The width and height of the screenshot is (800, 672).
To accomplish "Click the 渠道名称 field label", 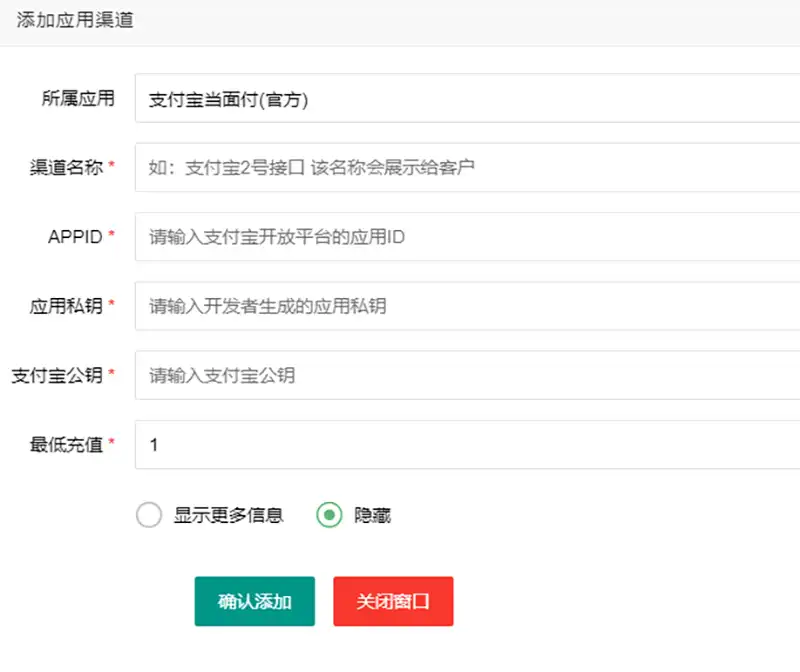I will point(66,168).
